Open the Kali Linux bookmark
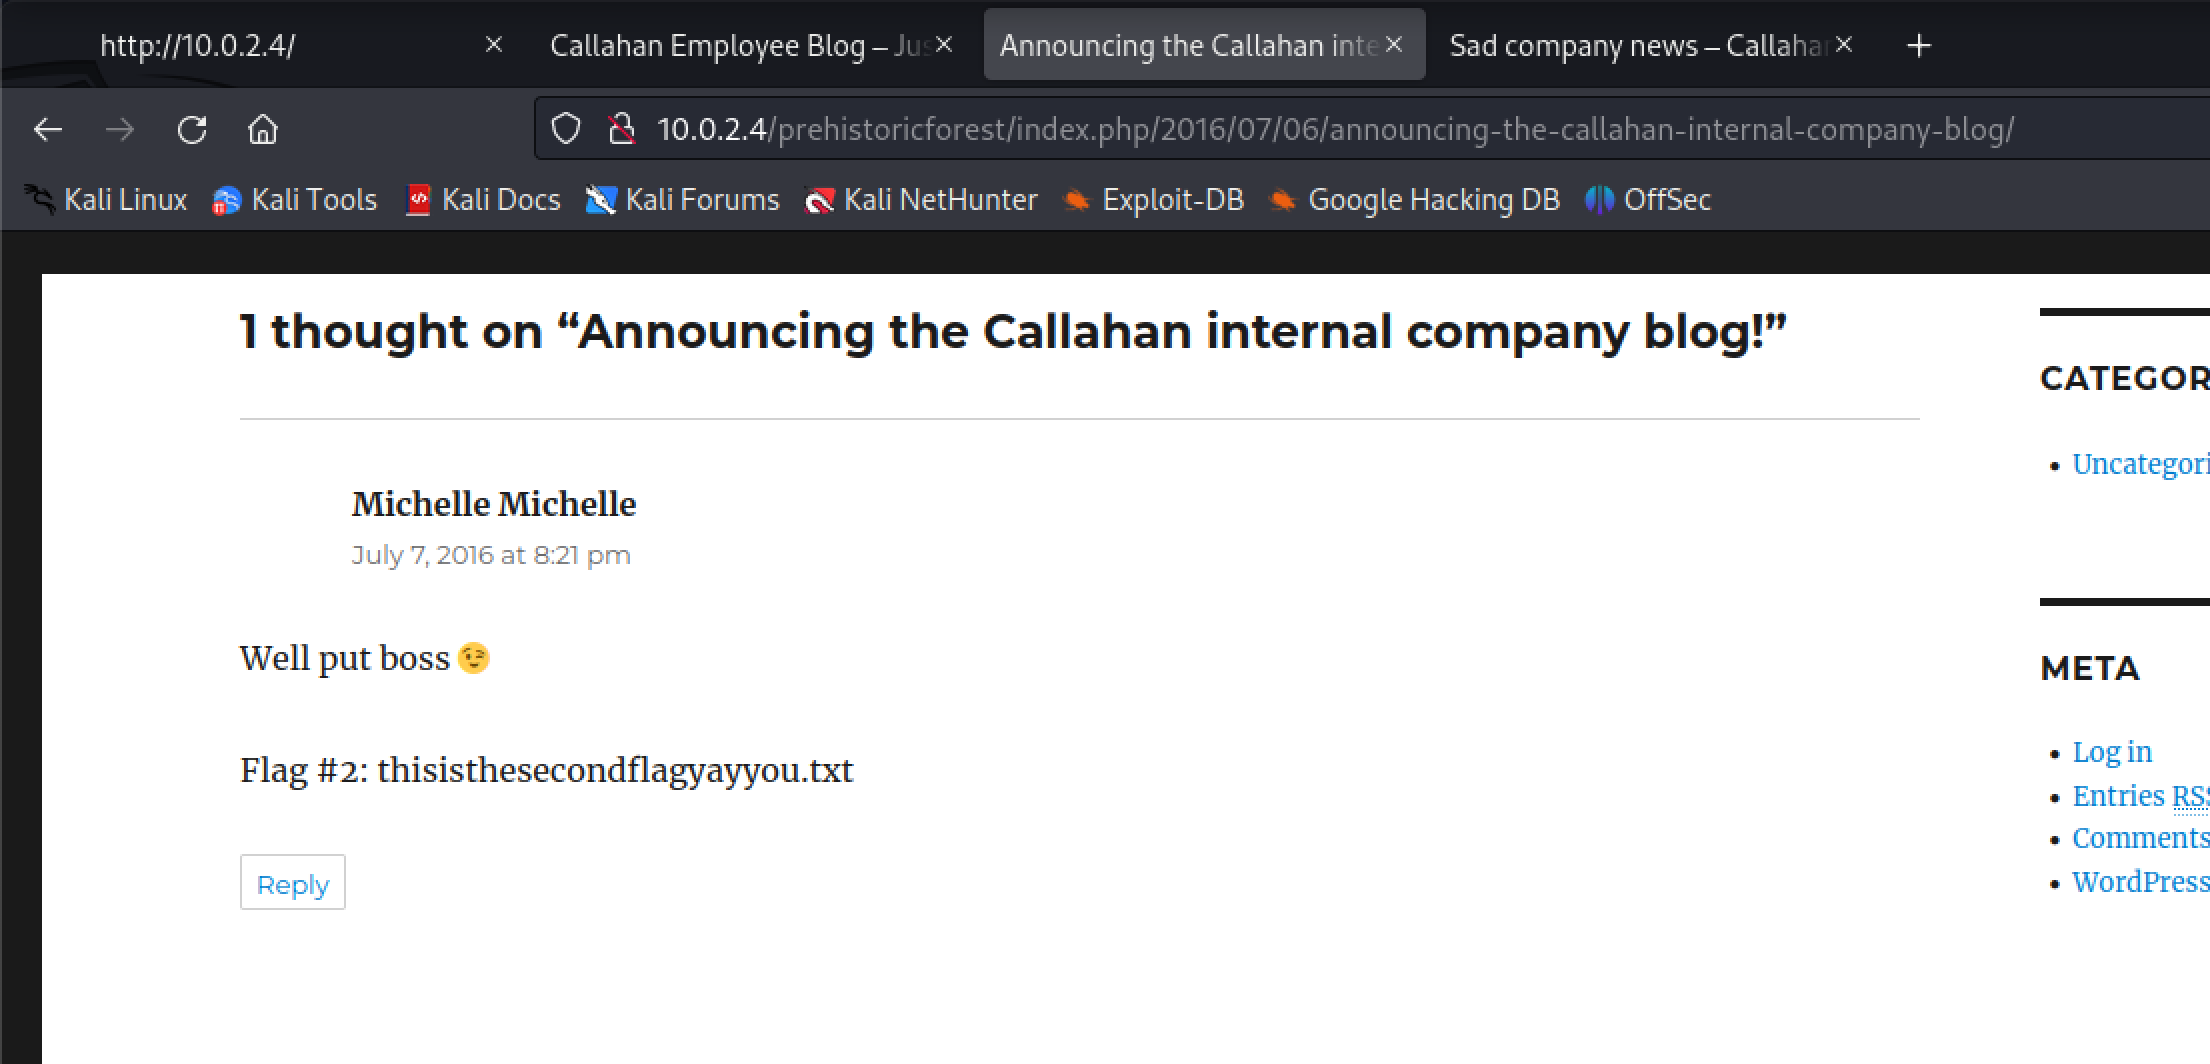 pyautogui.click(x=108, y=200)
